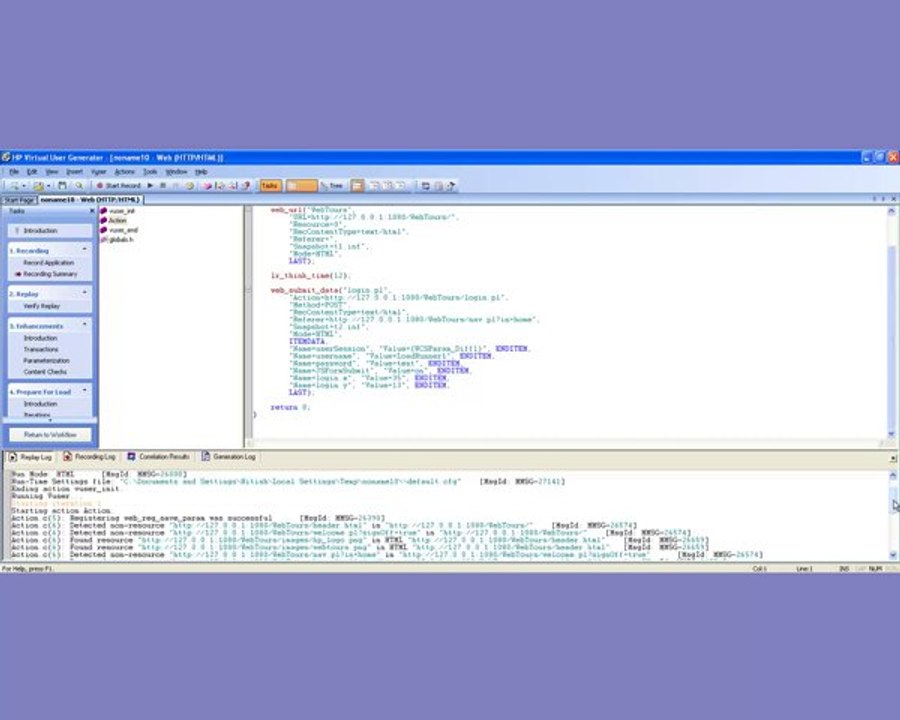Viewport: 900px width, 720px height.
Task: Open the Vuser menu
Action: click(x=99, y=172)
